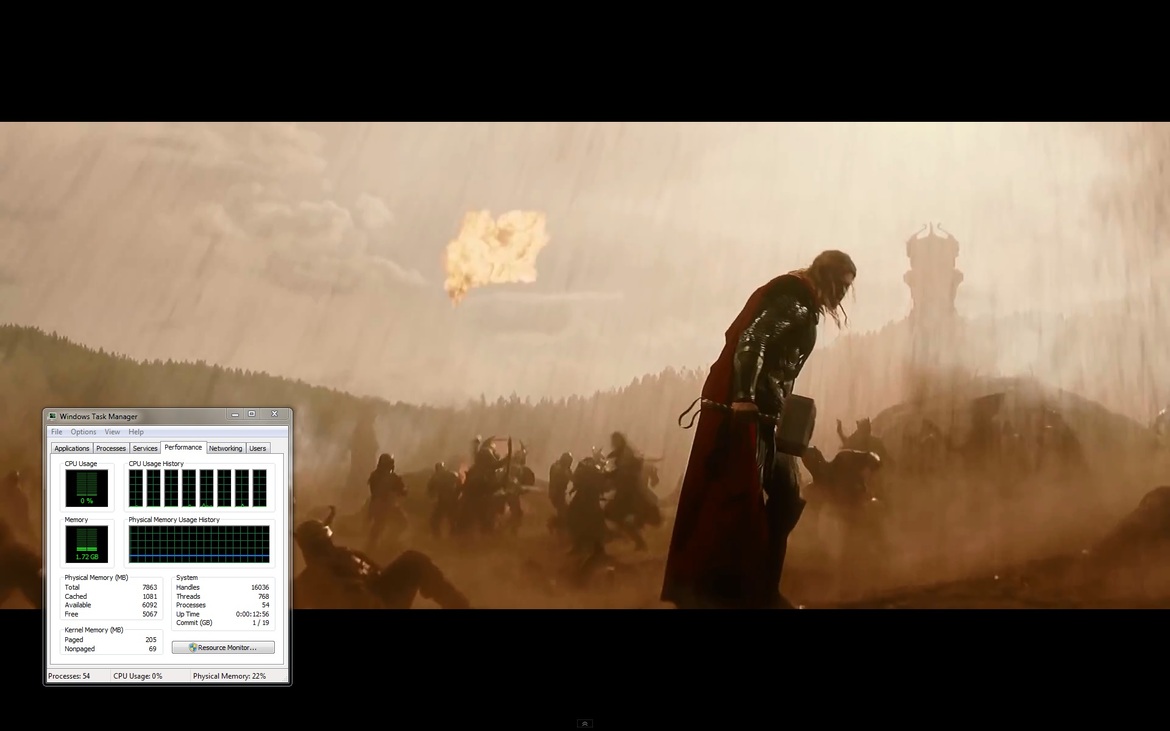Open the Options menu in Task Manager
Screen dimensions: 1170x731
84,432
